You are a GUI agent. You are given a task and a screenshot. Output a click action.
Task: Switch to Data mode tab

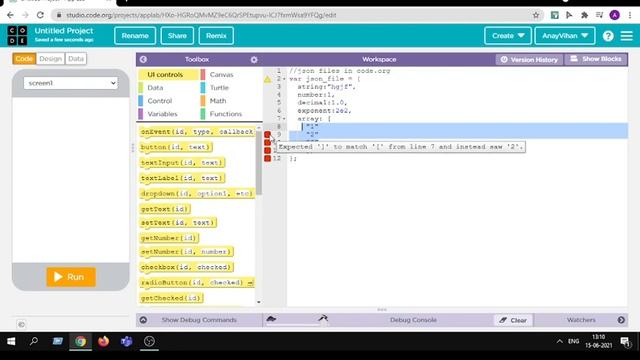click(x=76, y=59)
